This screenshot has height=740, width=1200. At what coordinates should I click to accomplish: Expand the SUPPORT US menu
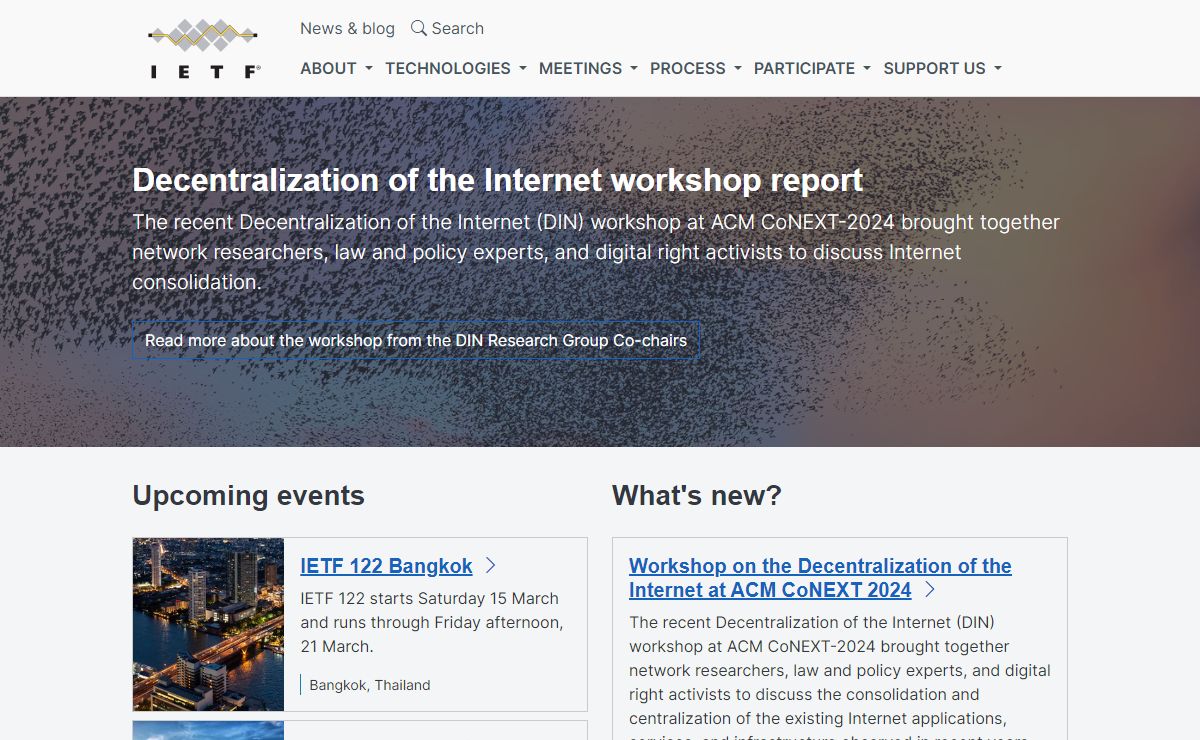pyautogui.click(x=942, y=68)
